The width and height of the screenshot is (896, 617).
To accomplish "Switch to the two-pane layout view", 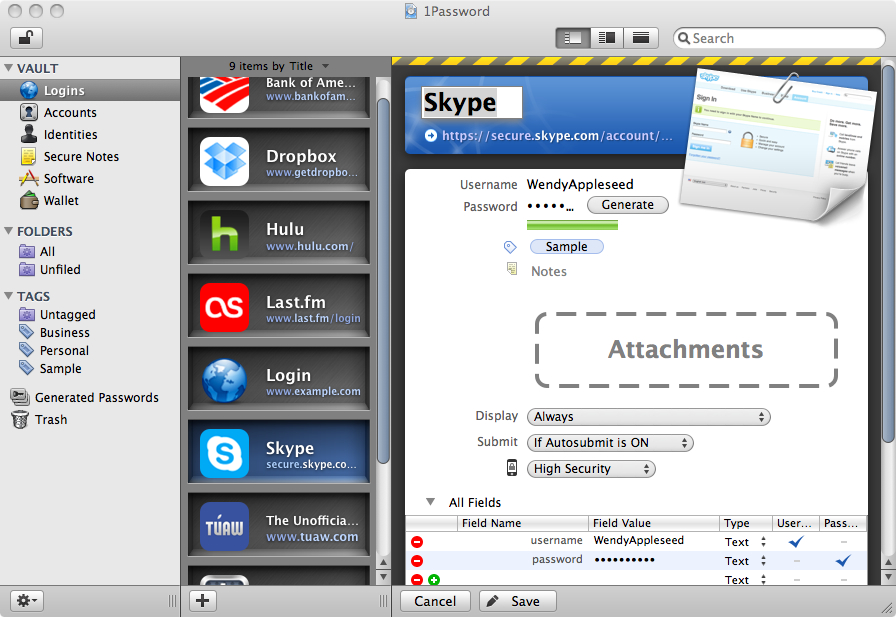I will tap(606, 37).
